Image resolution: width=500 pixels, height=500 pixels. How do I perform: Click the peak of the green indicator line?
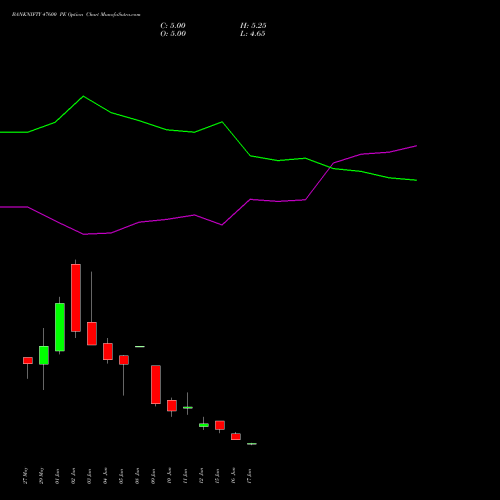click(x=83, y=96)
